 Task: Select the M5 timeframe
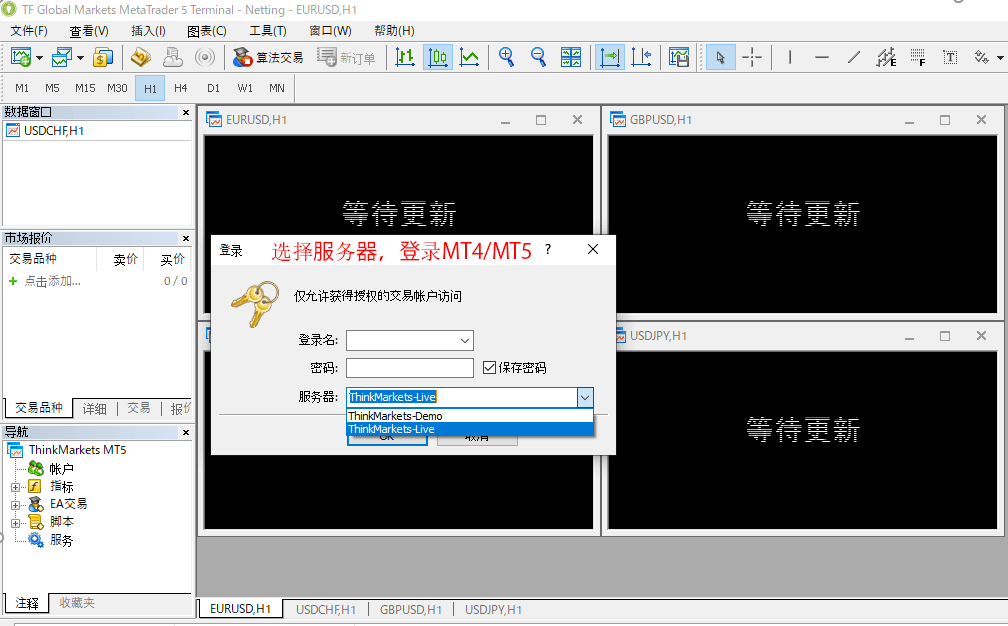point(53,88)
